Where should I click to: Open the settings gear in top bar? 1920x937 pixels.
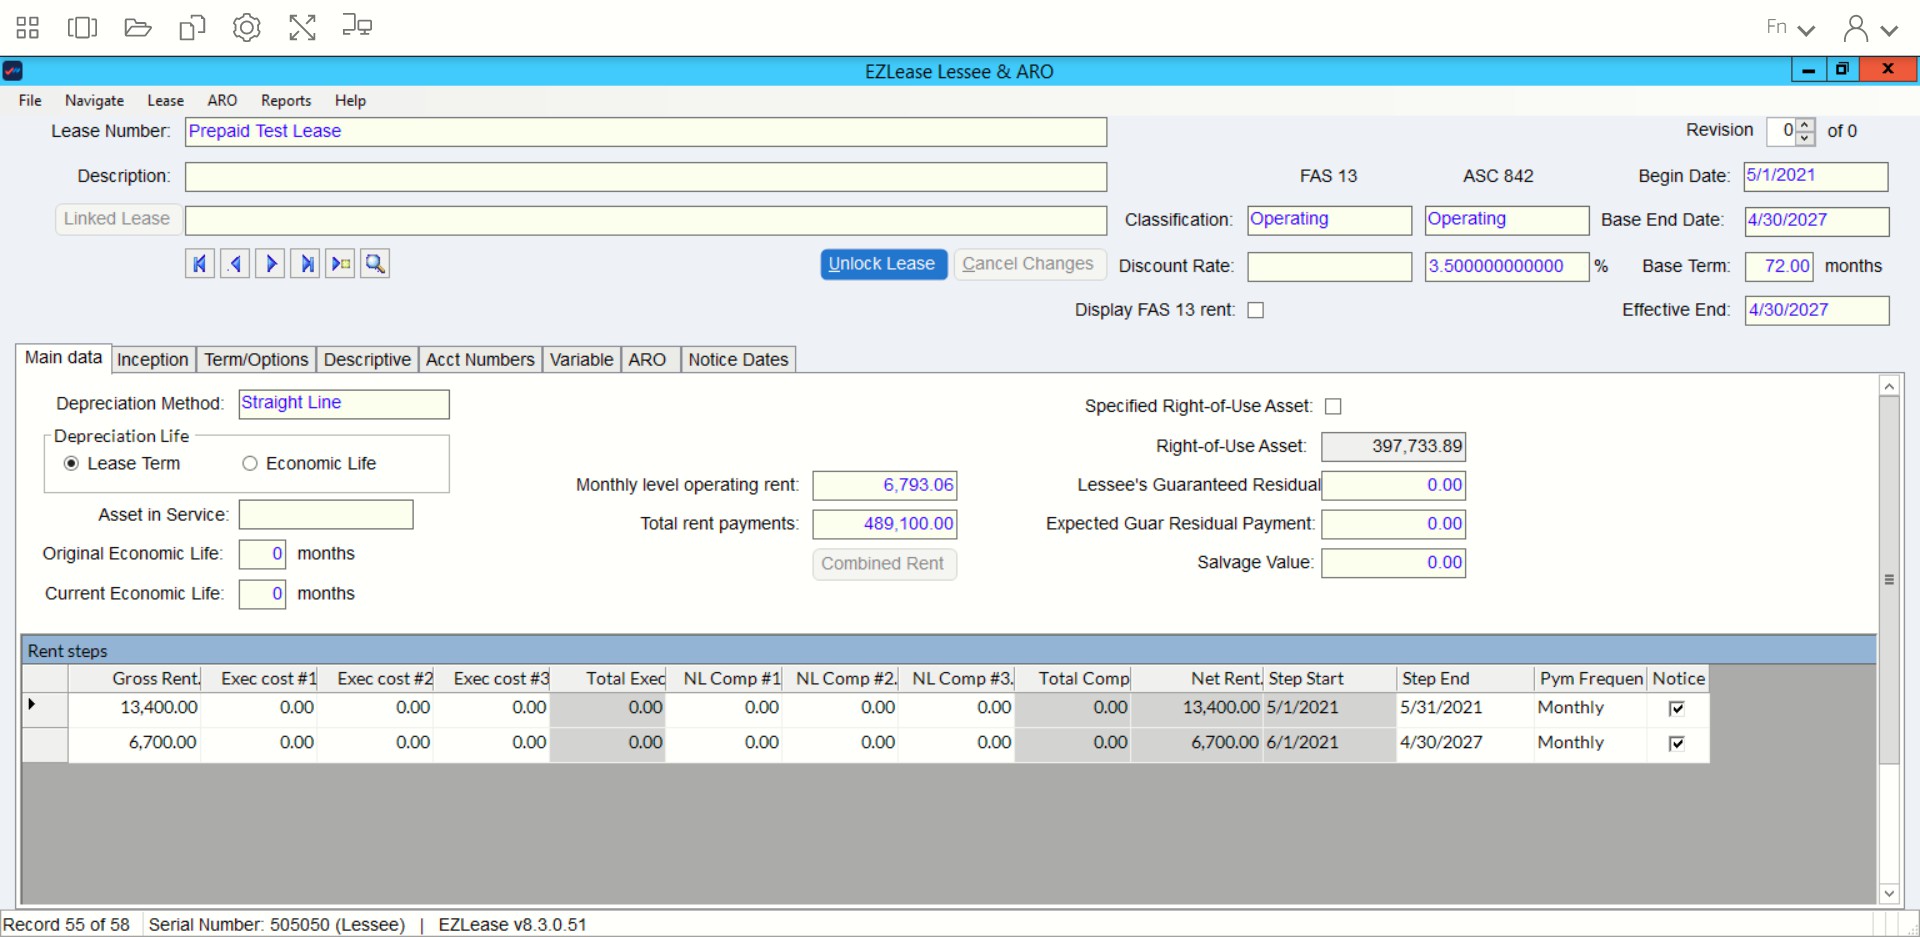247,27
